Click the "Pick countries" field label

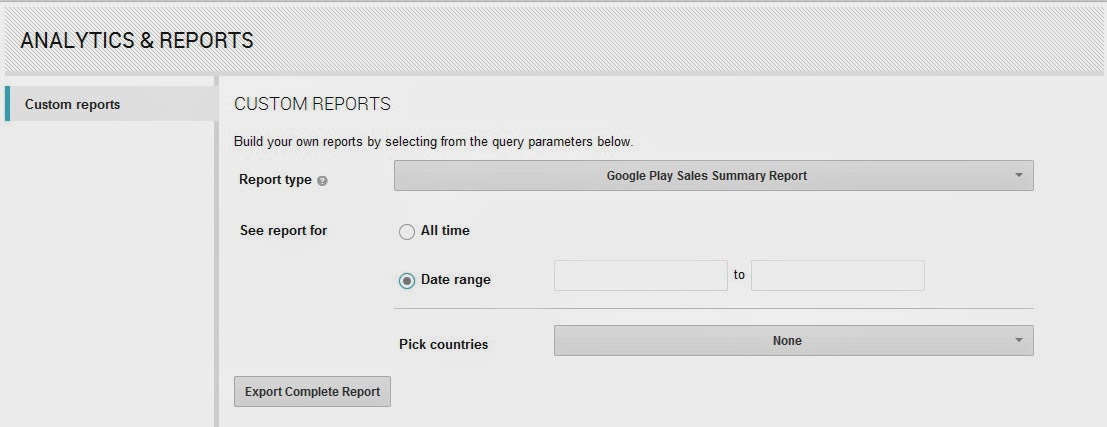pos(443,344)
